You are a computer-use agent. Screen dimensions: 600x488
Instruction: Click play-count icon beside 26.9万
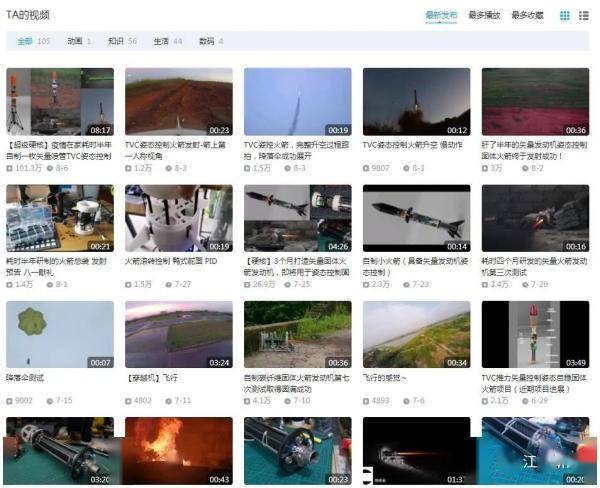pyautogui.click(x=247, y=284)
